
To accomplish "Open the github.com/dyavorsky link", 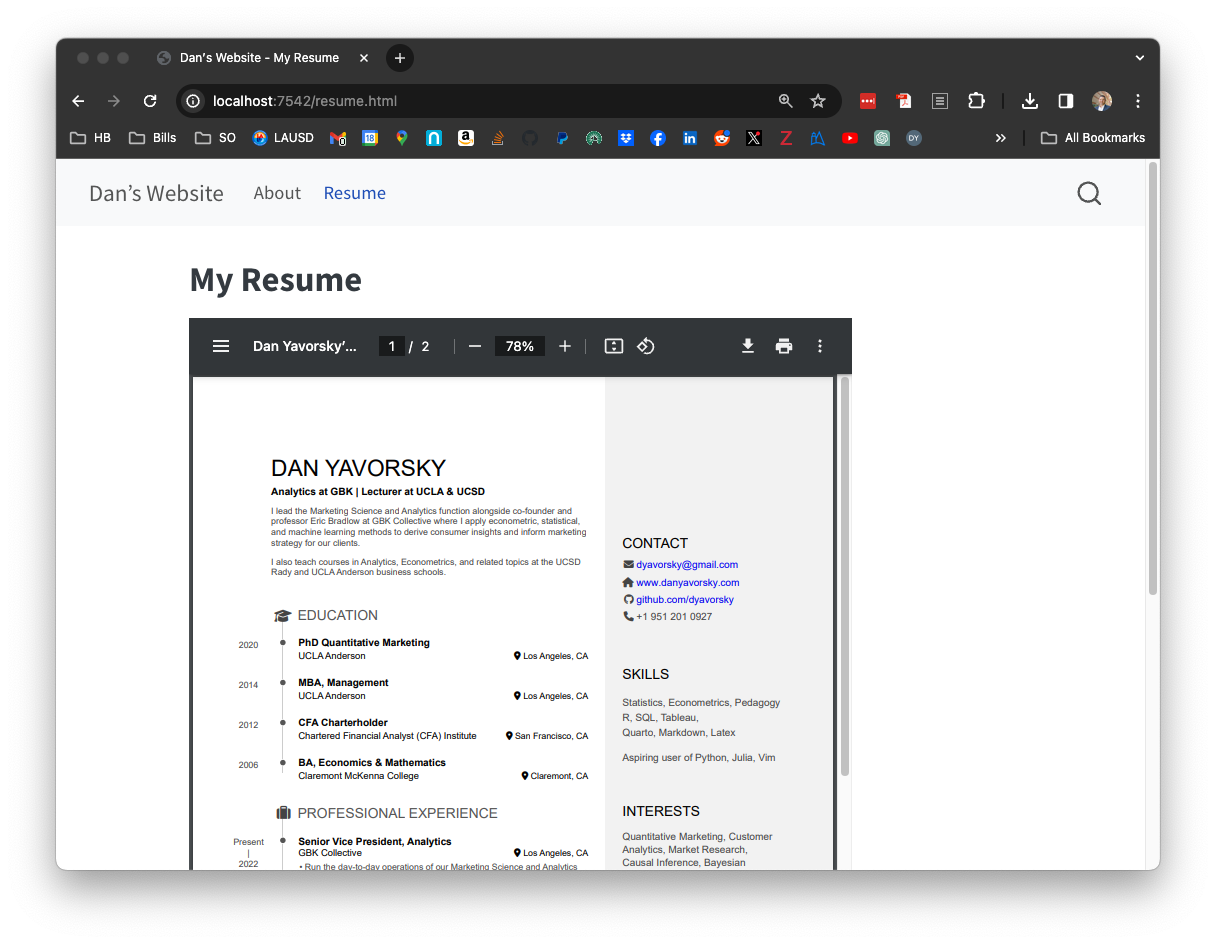I will click(x=685, y=600).
